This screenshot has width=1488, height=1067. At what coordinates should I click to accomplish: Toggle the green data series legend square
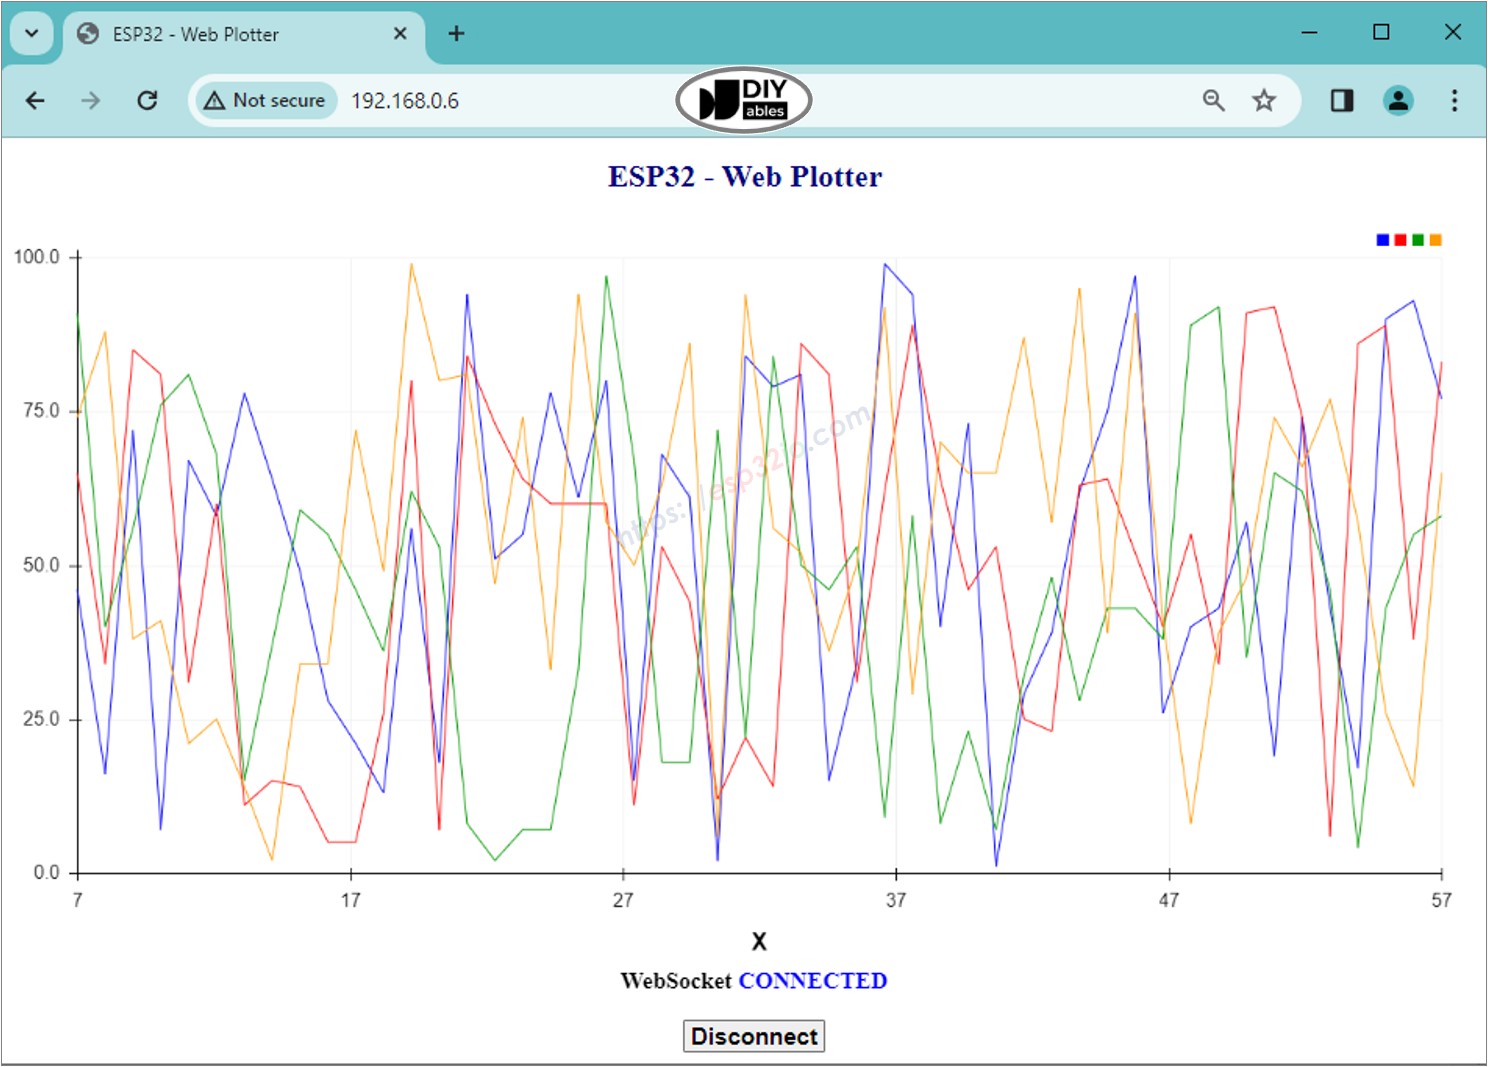[1417, 240]
